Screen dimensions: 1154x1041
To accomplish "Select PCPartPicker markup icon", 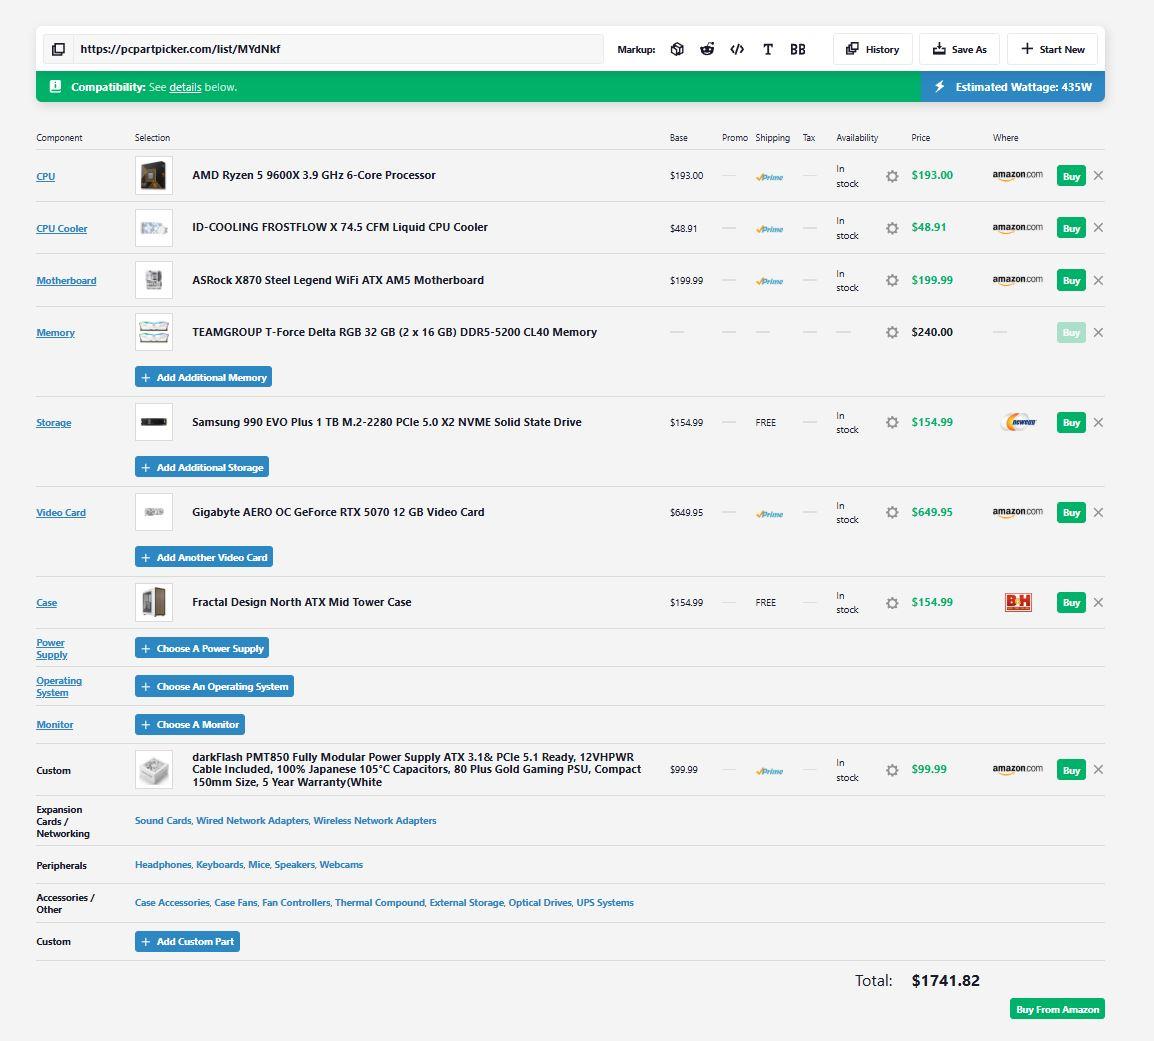I will (677, 49).
